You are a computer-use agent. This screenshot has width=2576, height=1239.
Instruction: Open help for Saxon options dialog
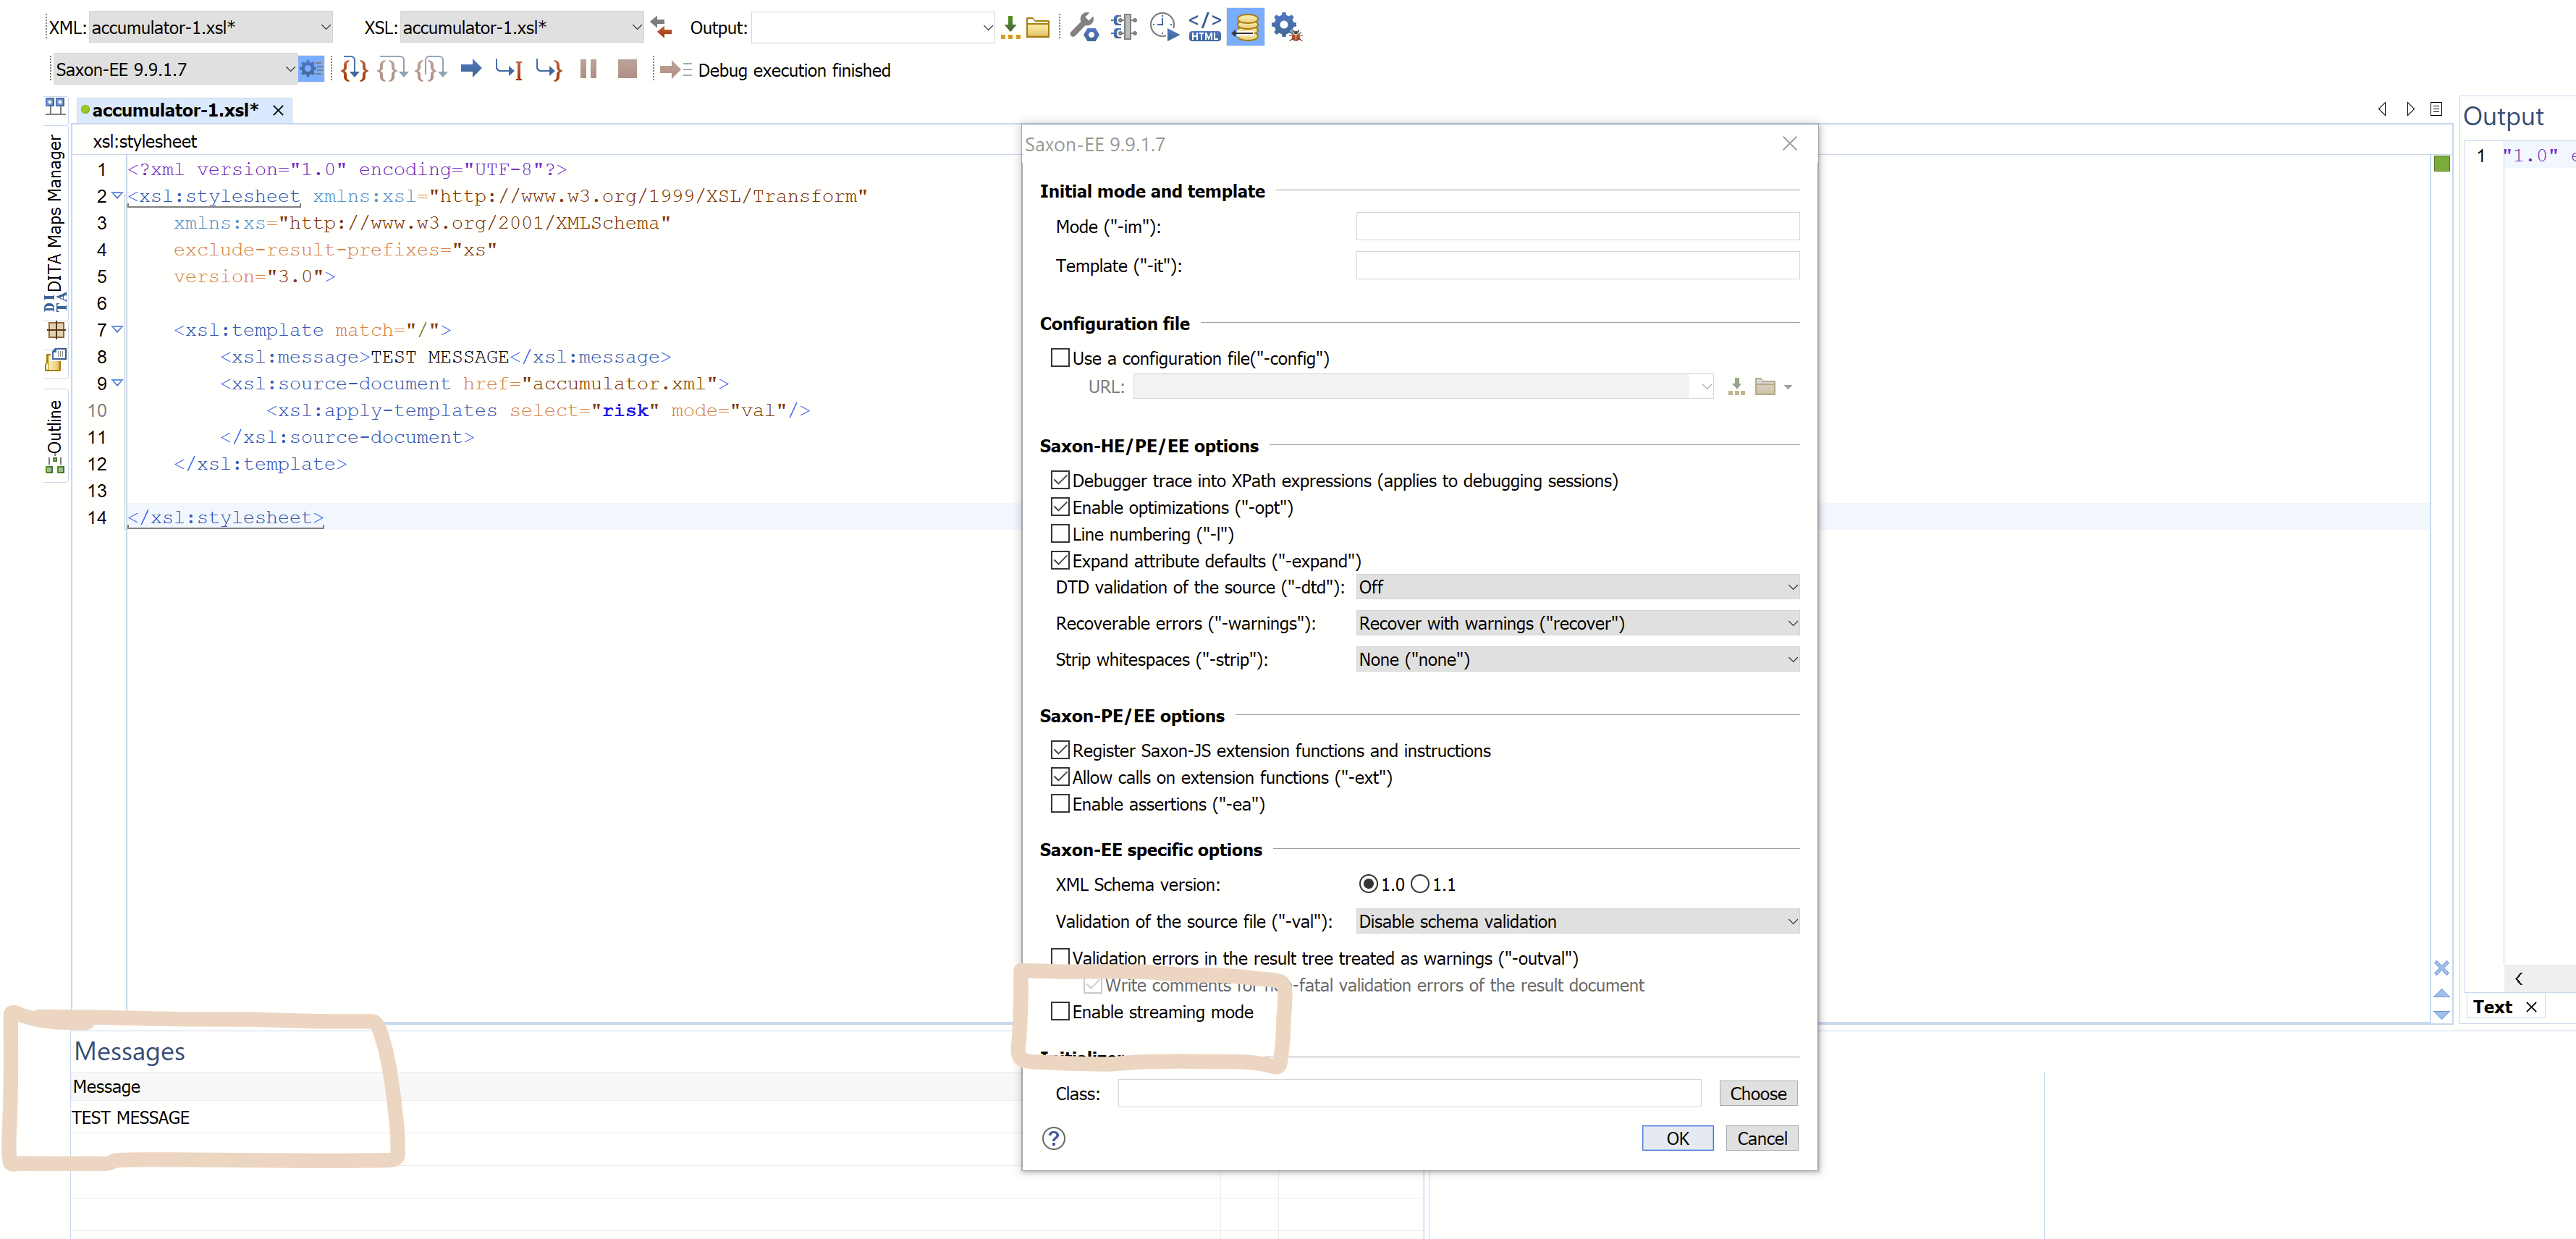pos(1053,1138)
